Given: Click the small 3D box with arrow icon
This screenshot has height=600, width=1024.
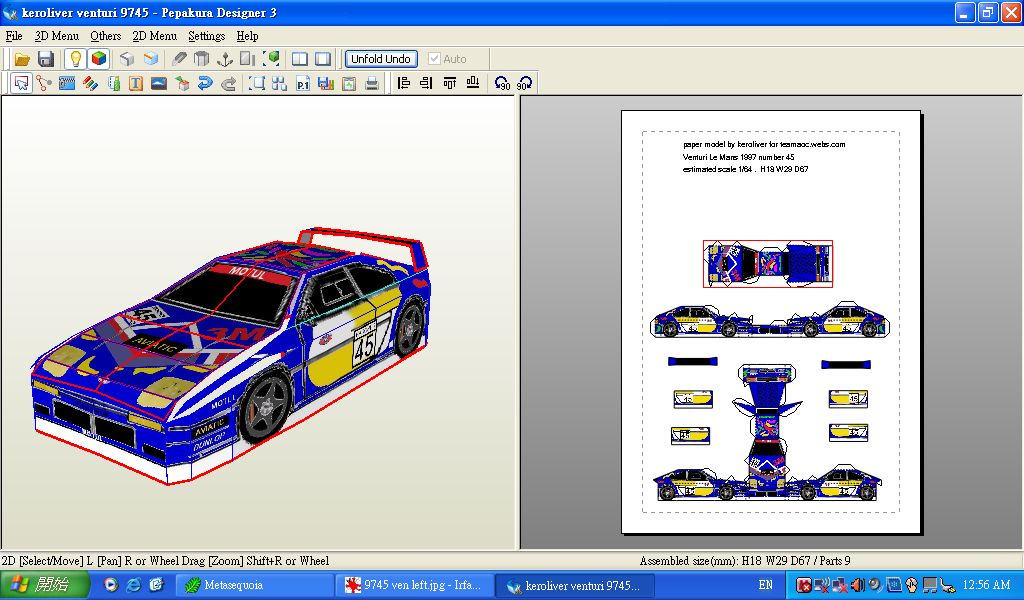Looking at the screenshot, I should click(x=182, y=84).
